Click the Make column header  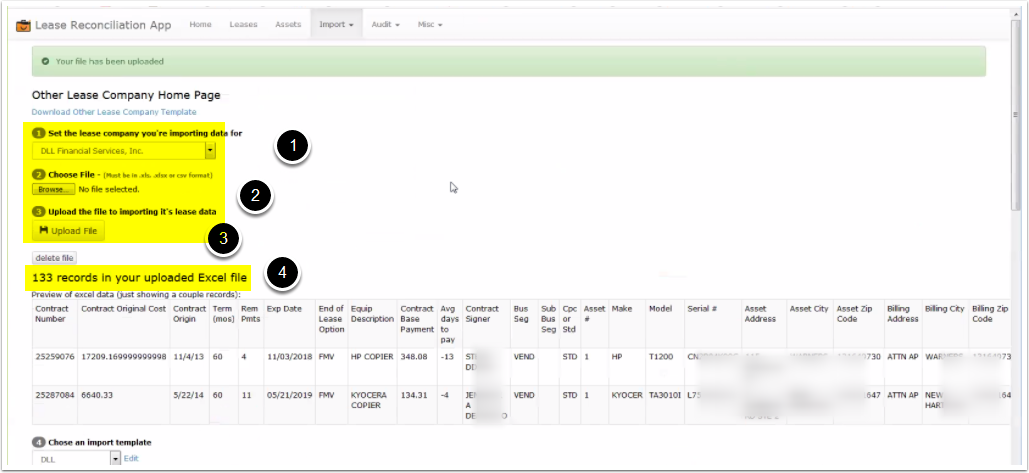[x=627, y=324]
